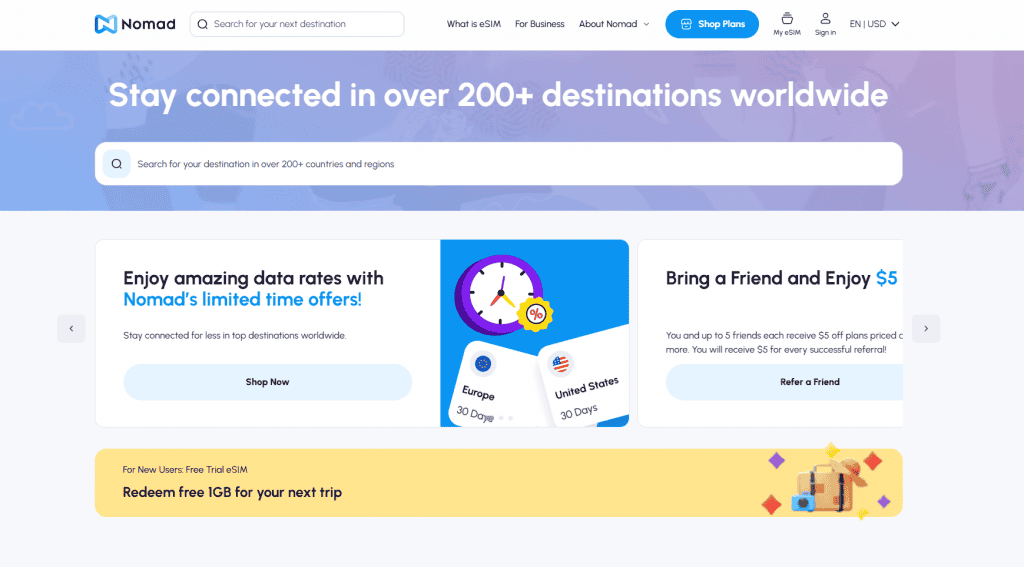Viewport: 1024px width, 567px height.
Task: Select For Business in the navigation
Action: pyautogui.click(x=539, y=24)
